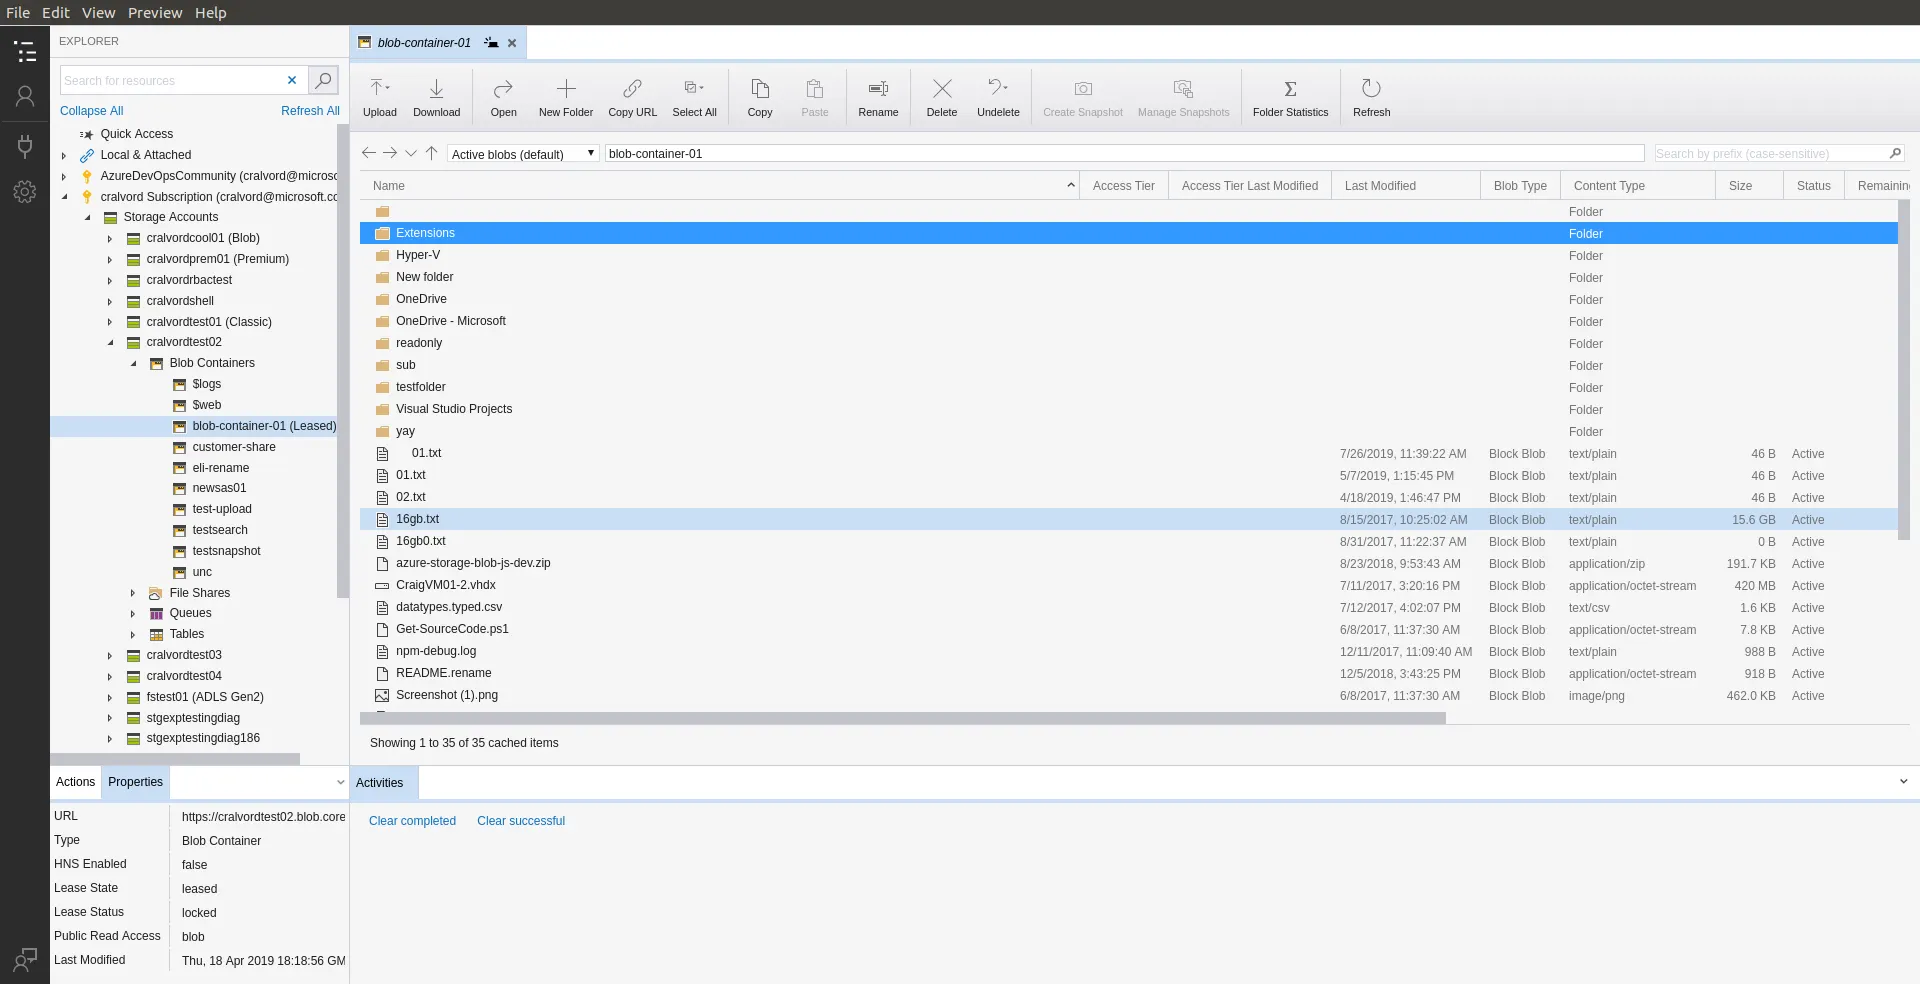
Task: Collapse the Activities panel with its chevron
Action: pos(1903,782)
